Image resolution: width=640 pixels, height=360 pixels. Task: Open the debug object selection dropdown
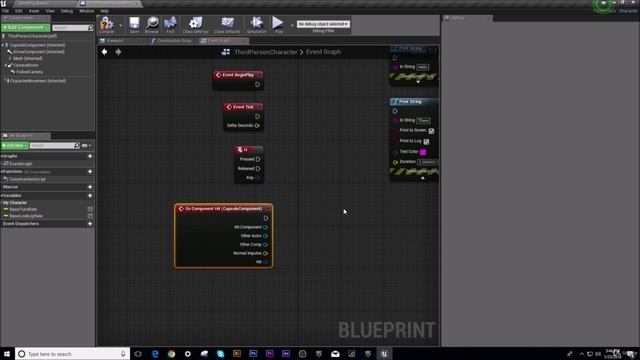pos(323,24)
